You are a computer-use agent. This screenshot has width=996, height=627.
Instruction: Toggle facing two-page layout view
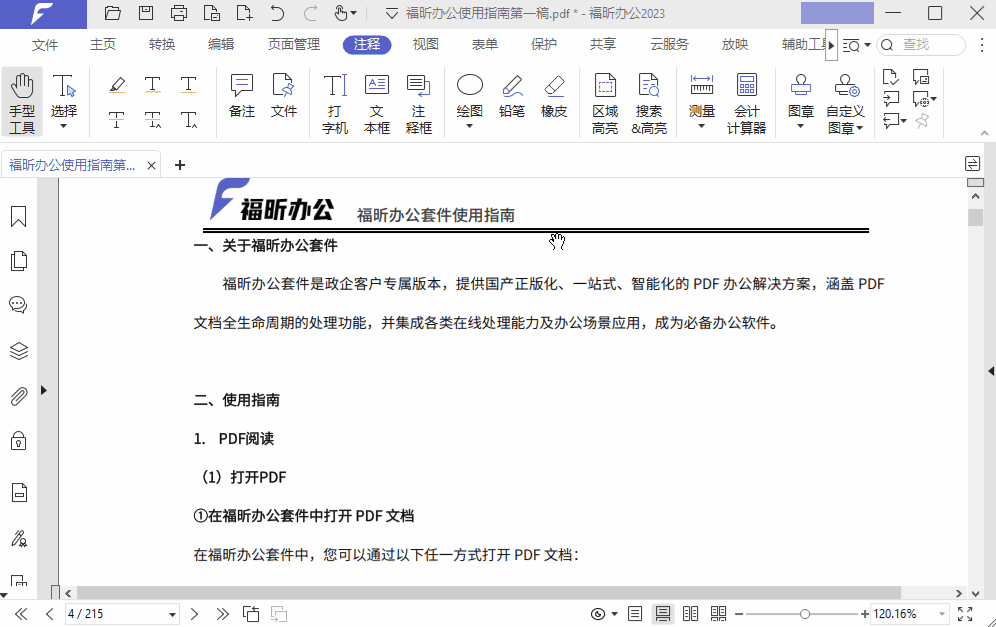[x=690, y=613]
